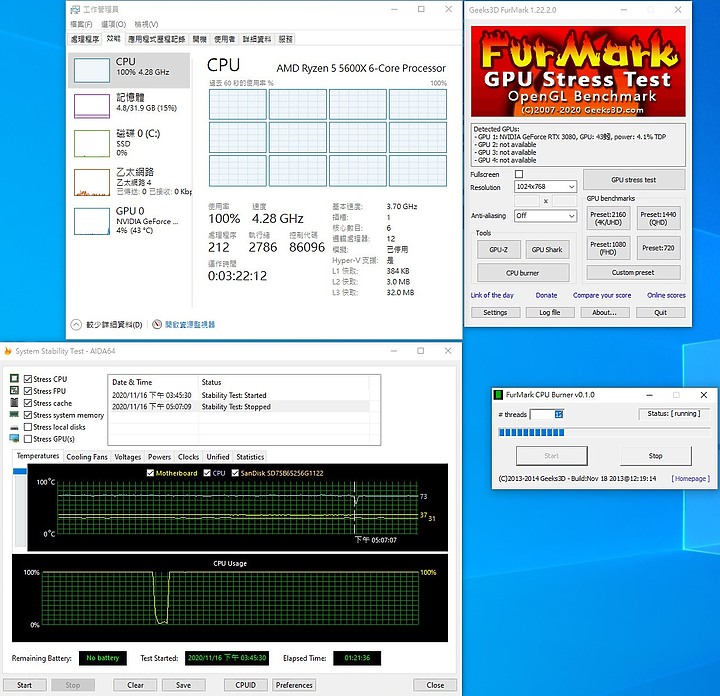This screenshot has height=696, width=720.
Task: Click the blue graph scale slider in AIDA64
Action: (20, 471)
